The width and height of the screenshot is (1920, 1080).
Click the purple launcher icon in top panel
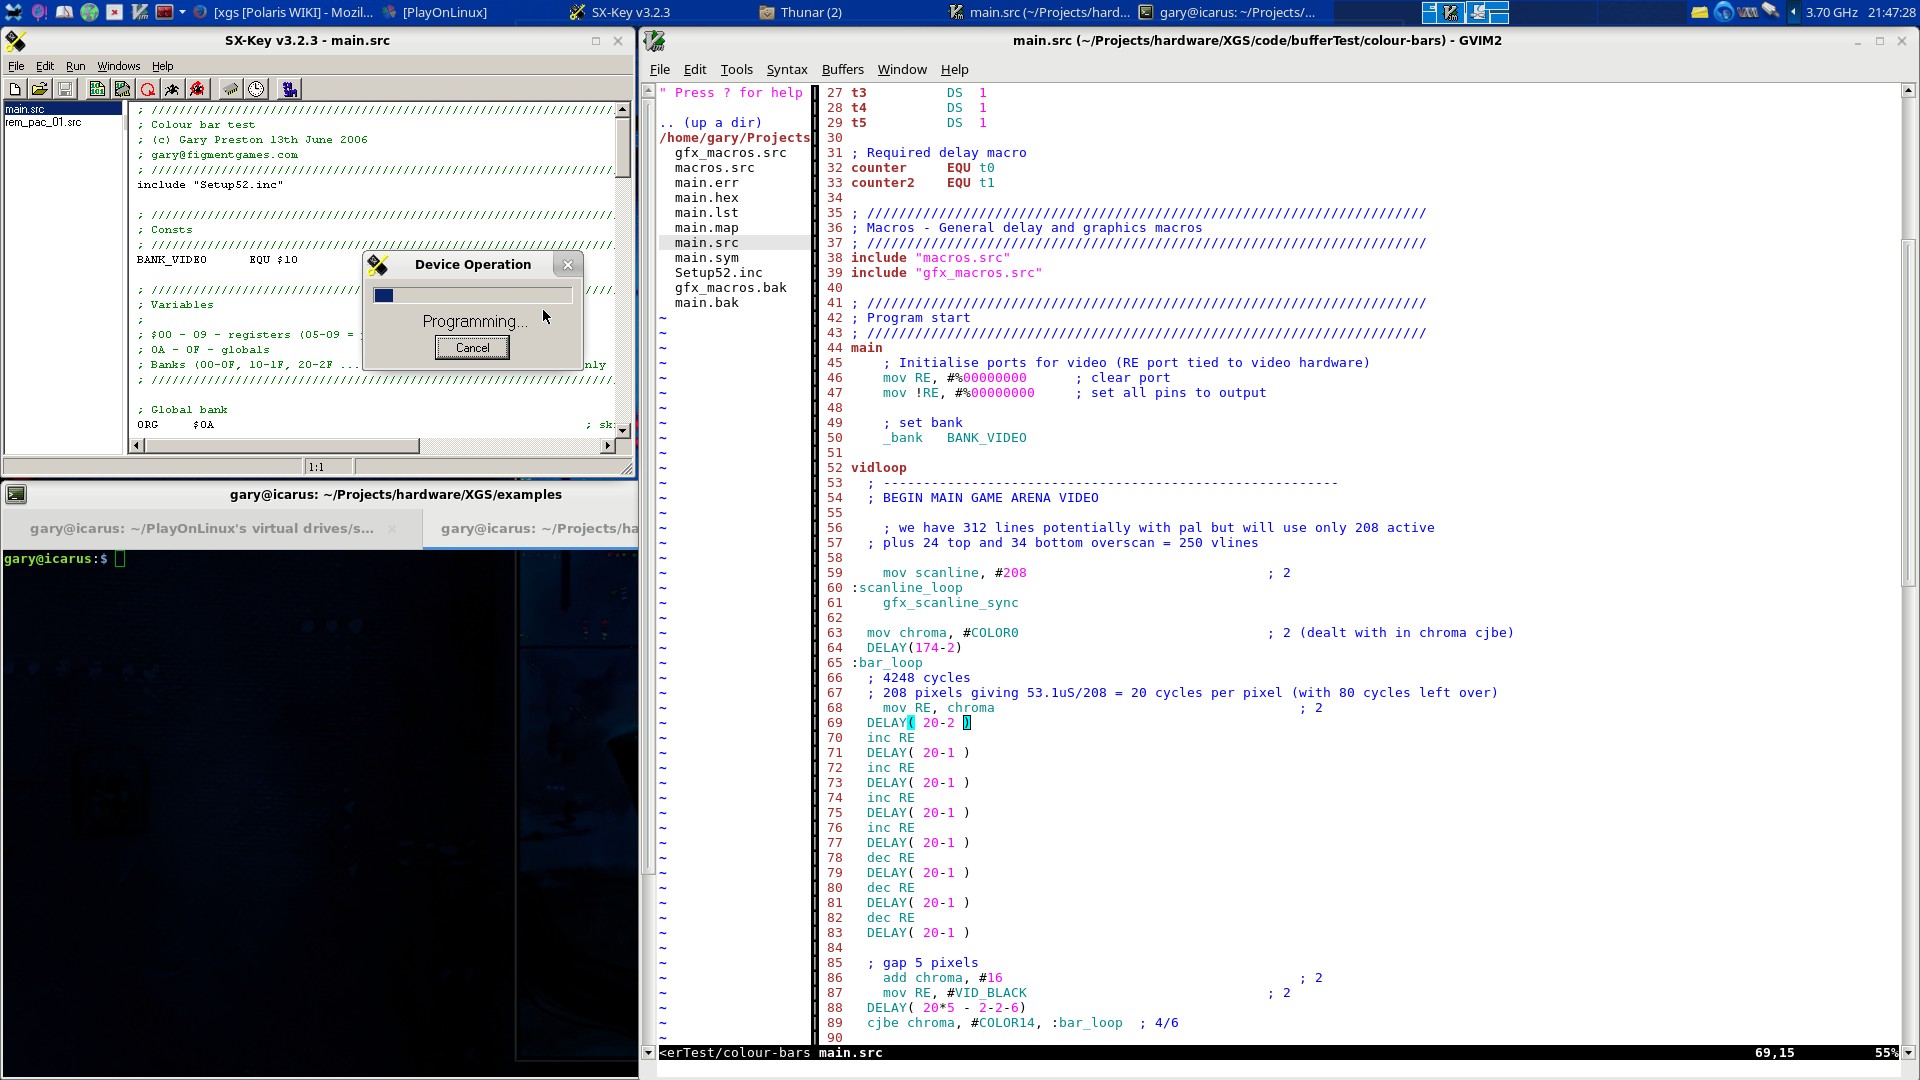coord(39,12)
